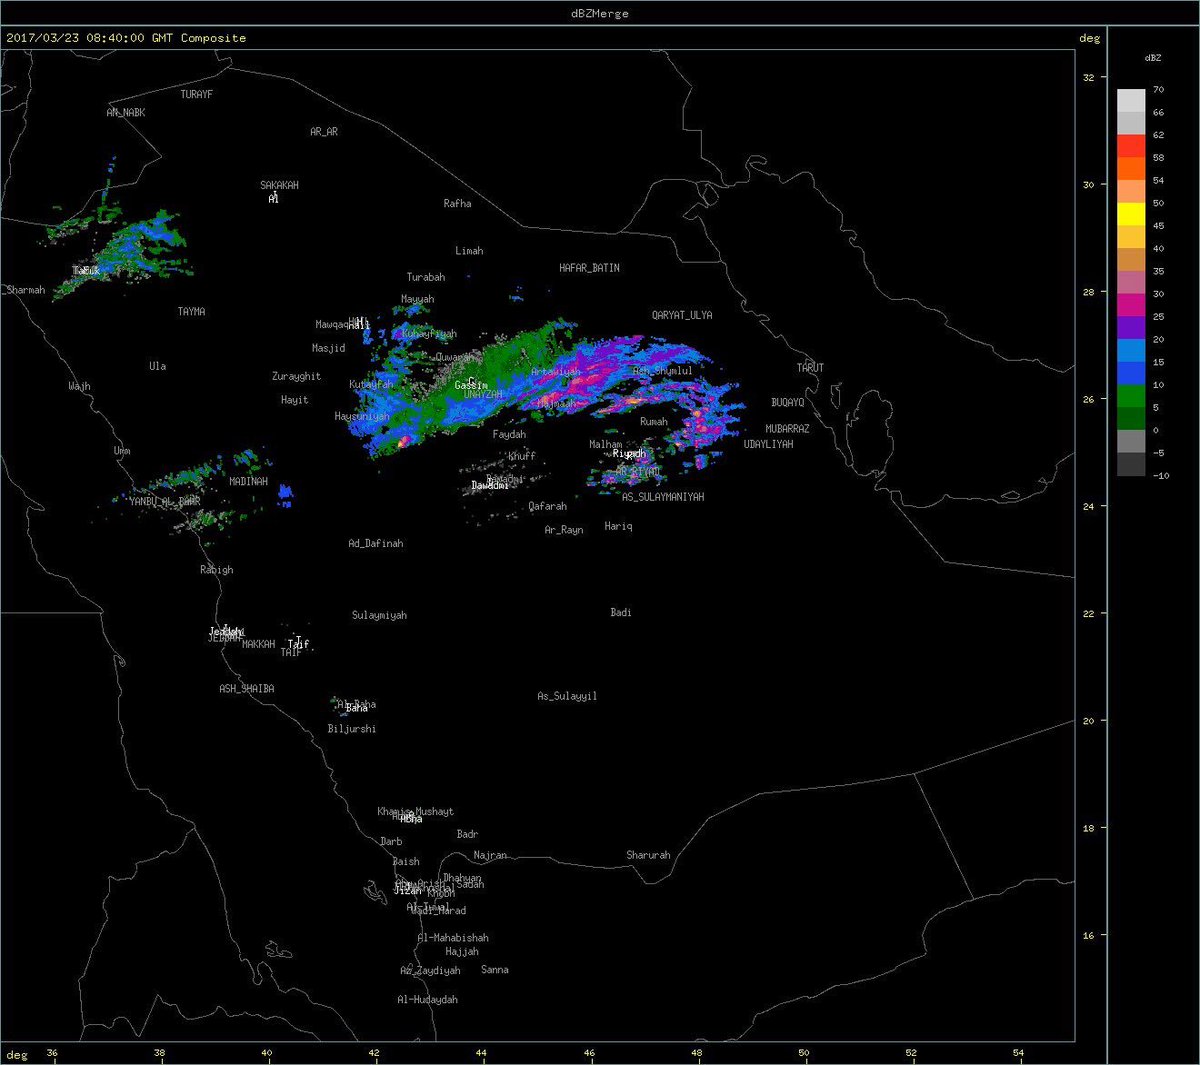Select the ASH_SHAIBA label
The width and height of the screenshot is (1200, 1065).
(247, 689)
